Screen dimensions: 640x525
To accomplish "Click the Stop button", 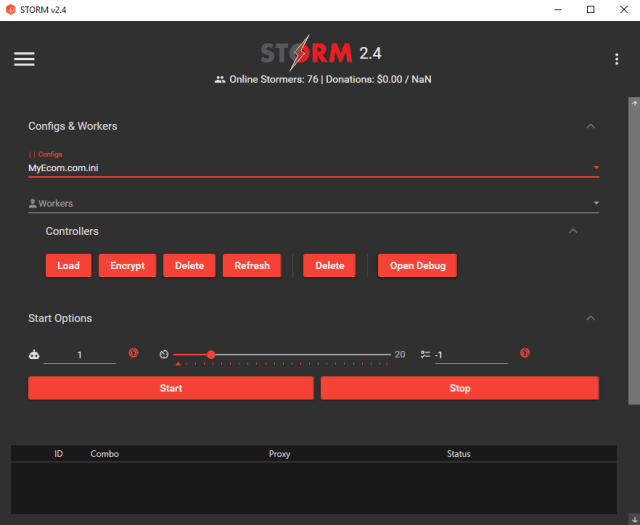I will [x=460, y=388].
